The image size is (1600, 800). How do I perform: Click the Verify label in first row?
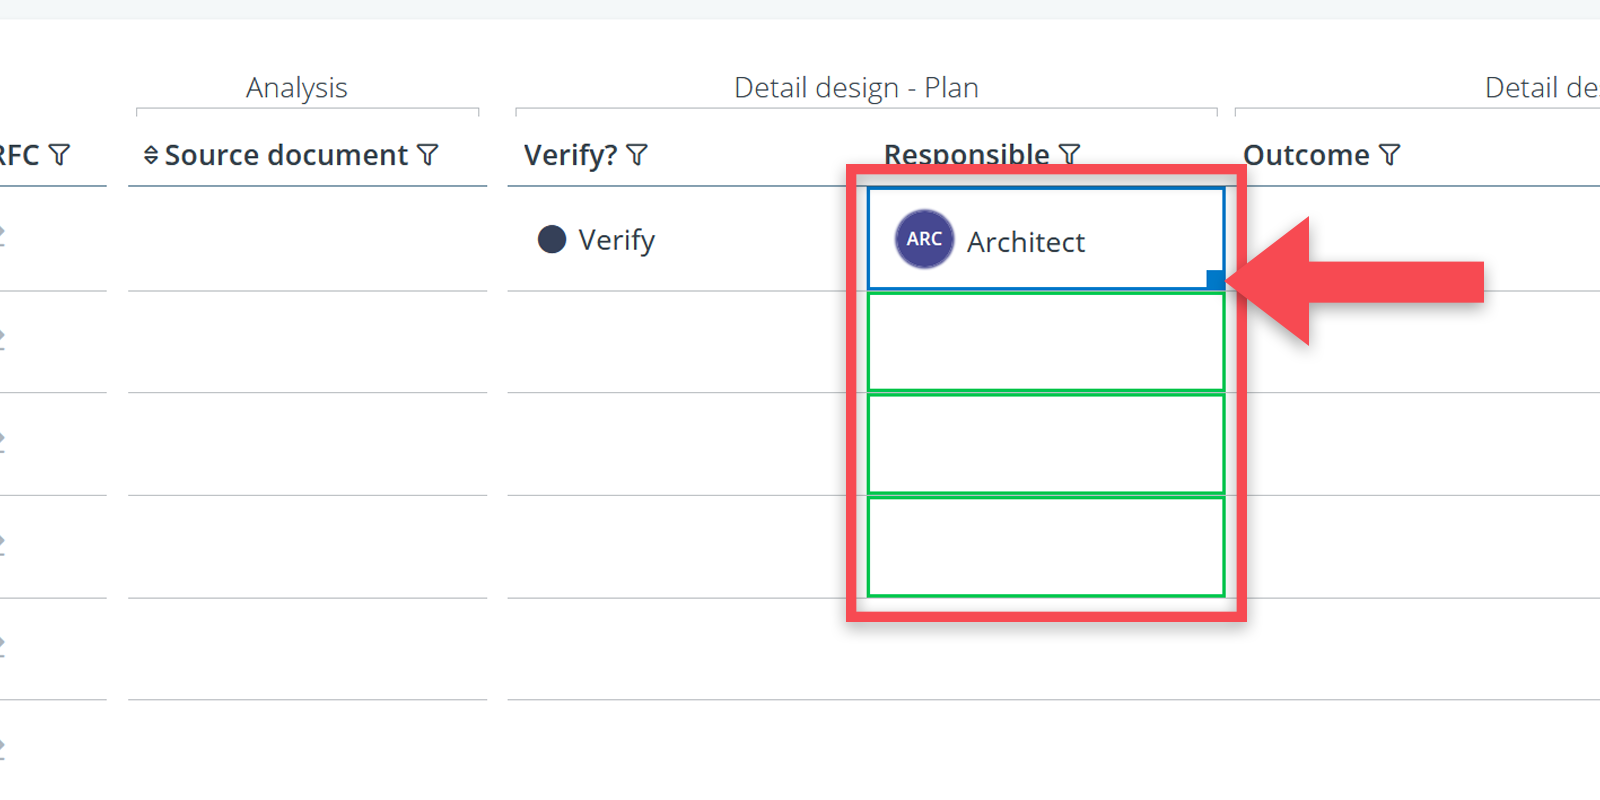pyautogui.click(x=616, y=240)
